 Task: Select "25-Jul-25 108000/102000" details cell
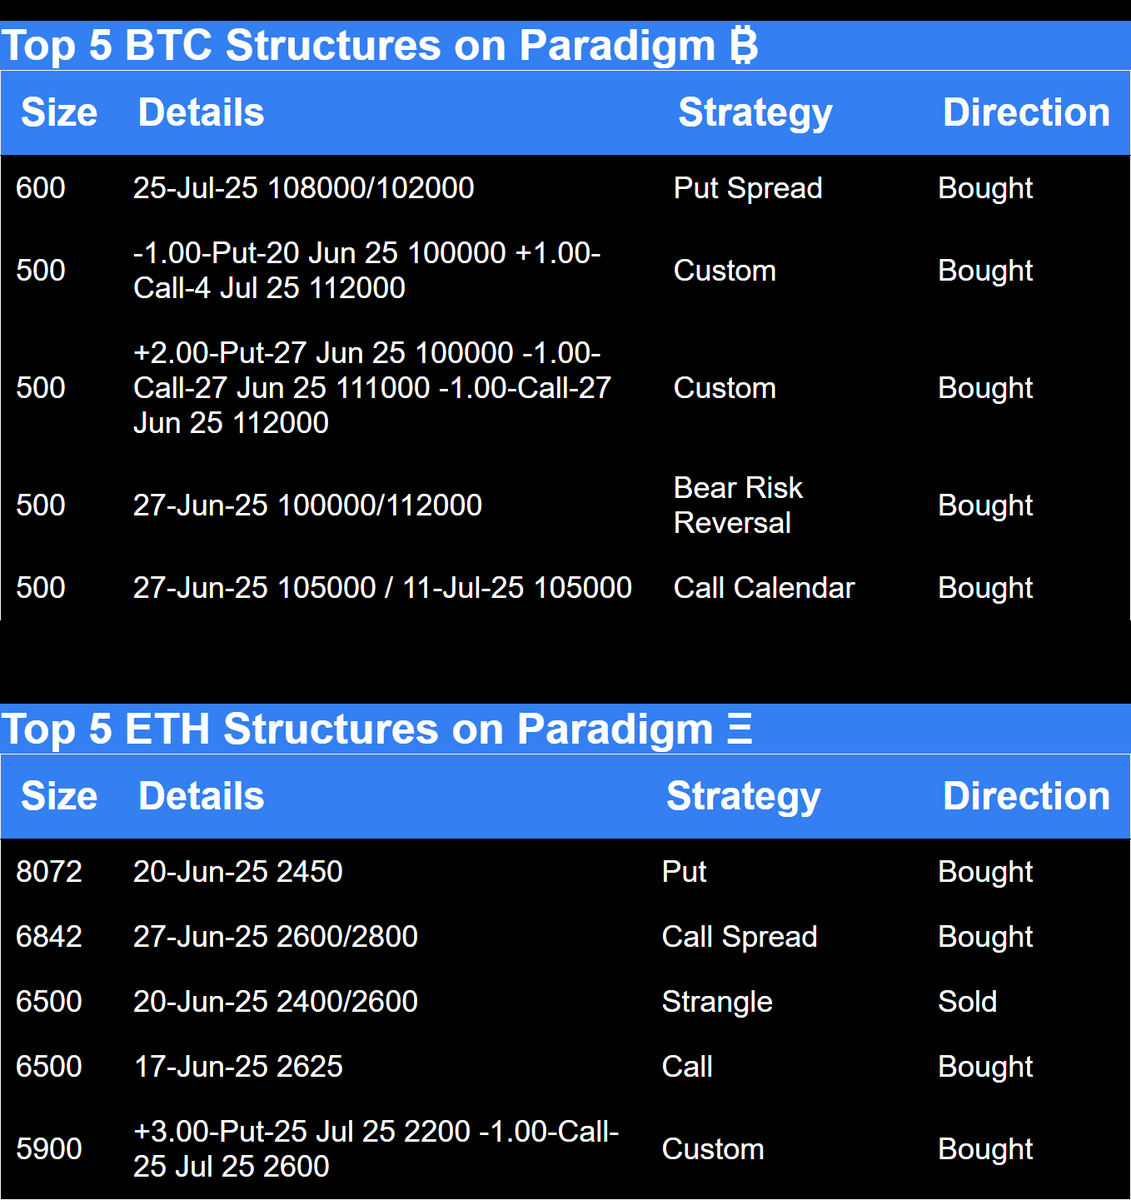click(x=304, y=188)
